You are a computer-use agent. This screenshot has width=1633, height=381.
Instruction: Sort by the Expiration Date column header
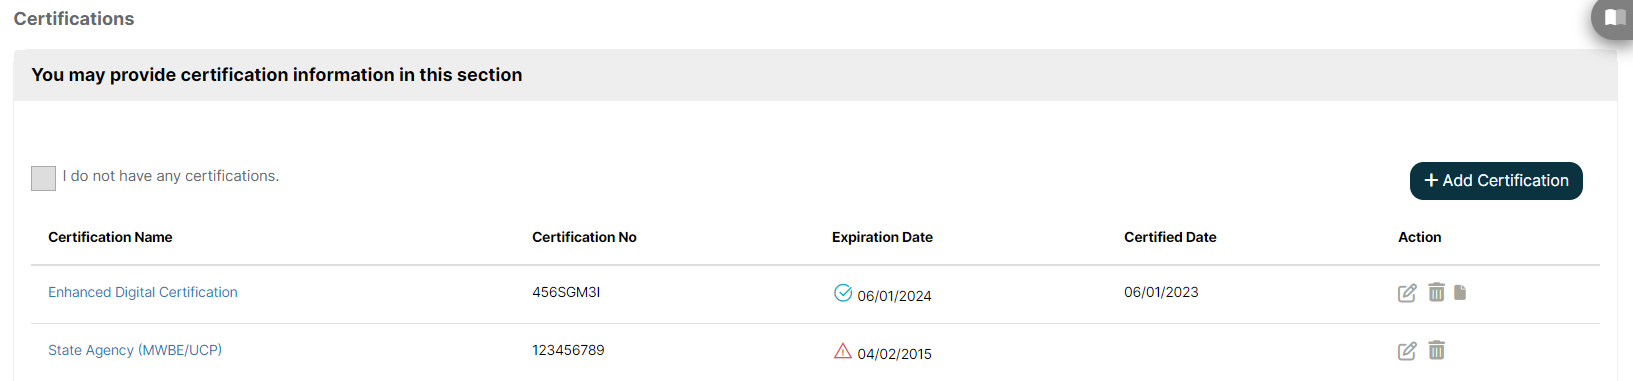[x=882, y=237]
